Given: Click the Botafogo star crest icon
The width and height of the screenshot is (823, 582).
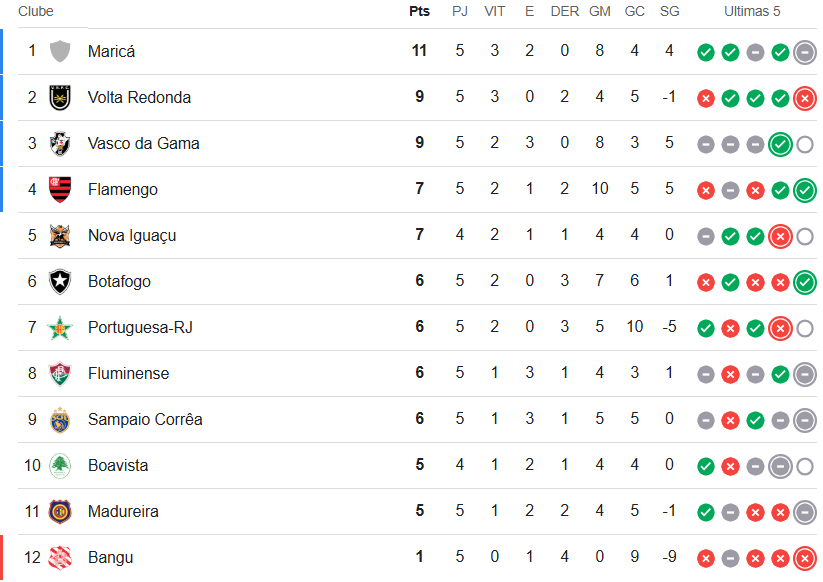Looking at the screenshot, I should [x=60, y=281].
